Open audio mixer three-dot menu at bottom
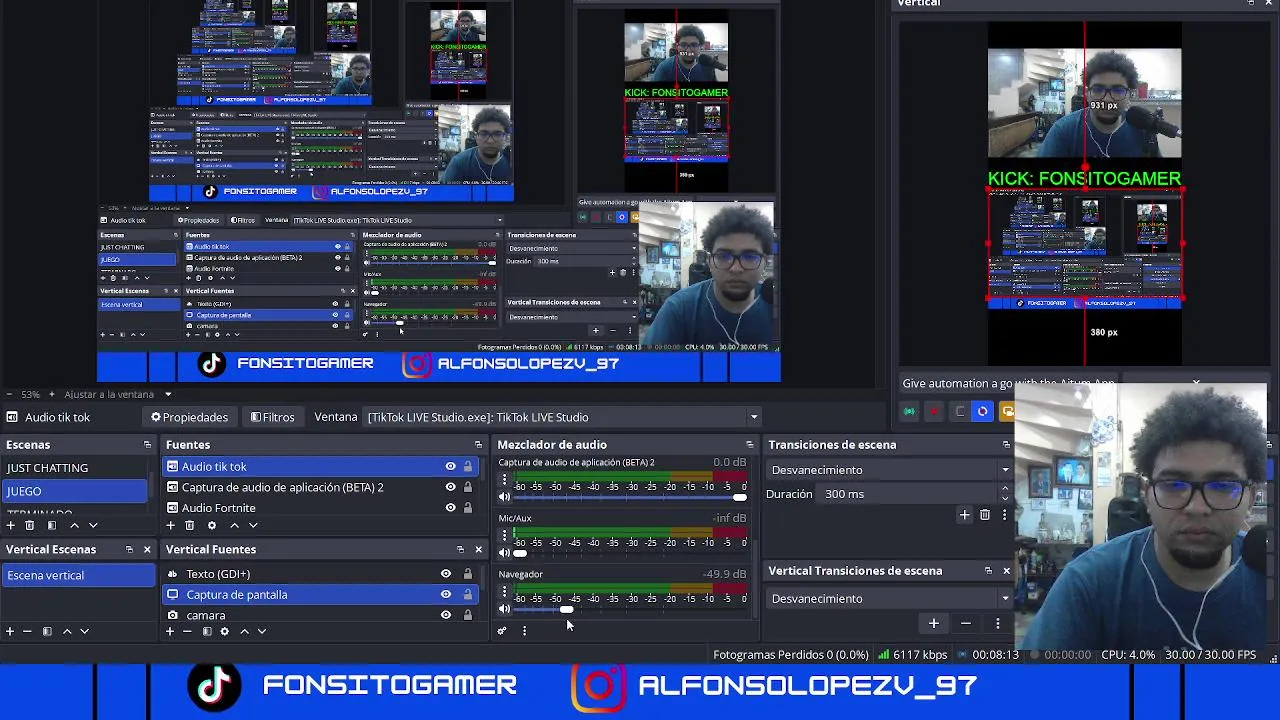Viewport: 1280px width, 720px height. coord(524,631)
